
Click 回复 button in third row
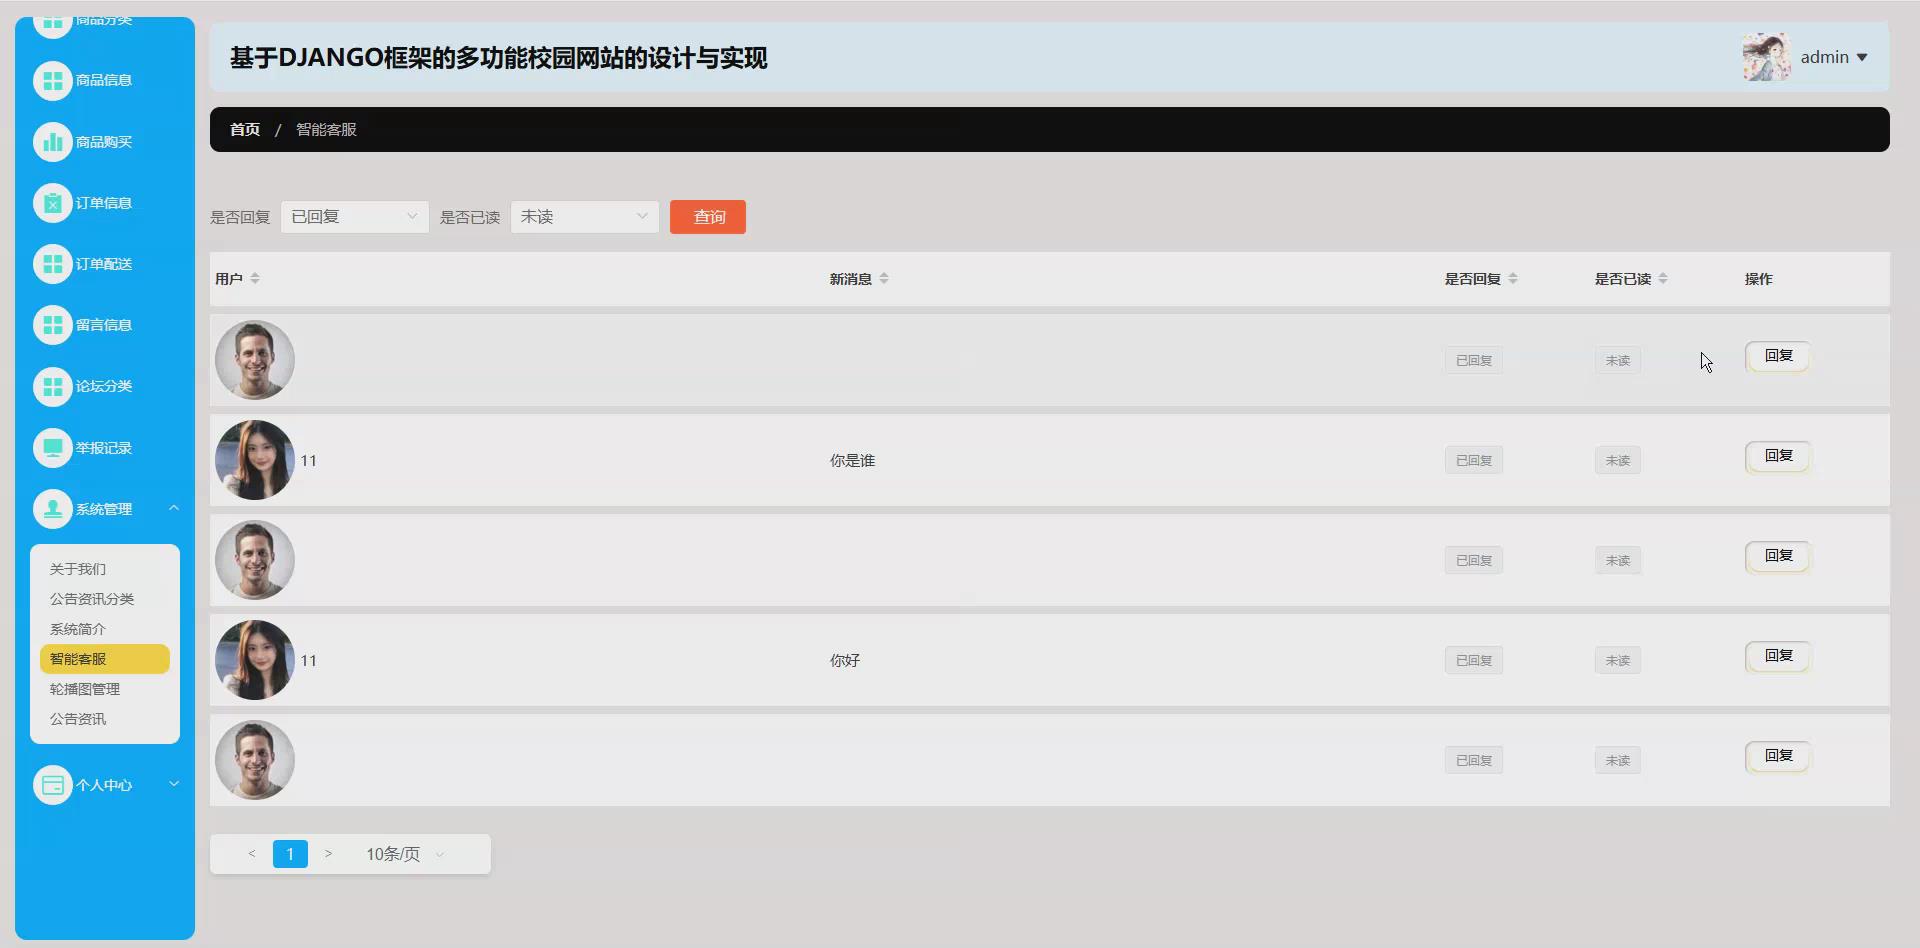tap(1778, 556)
